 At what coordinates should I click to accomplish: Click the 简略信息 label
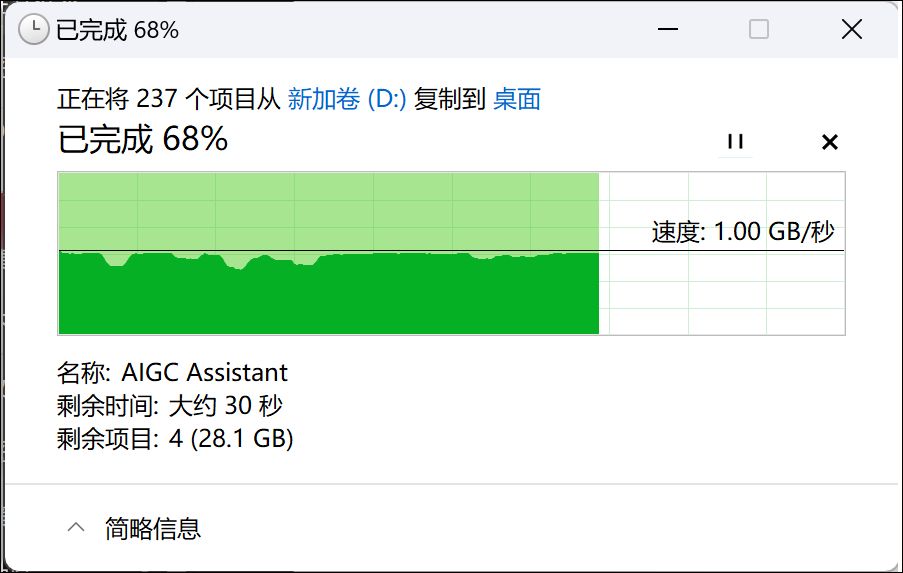click(153, 528)
